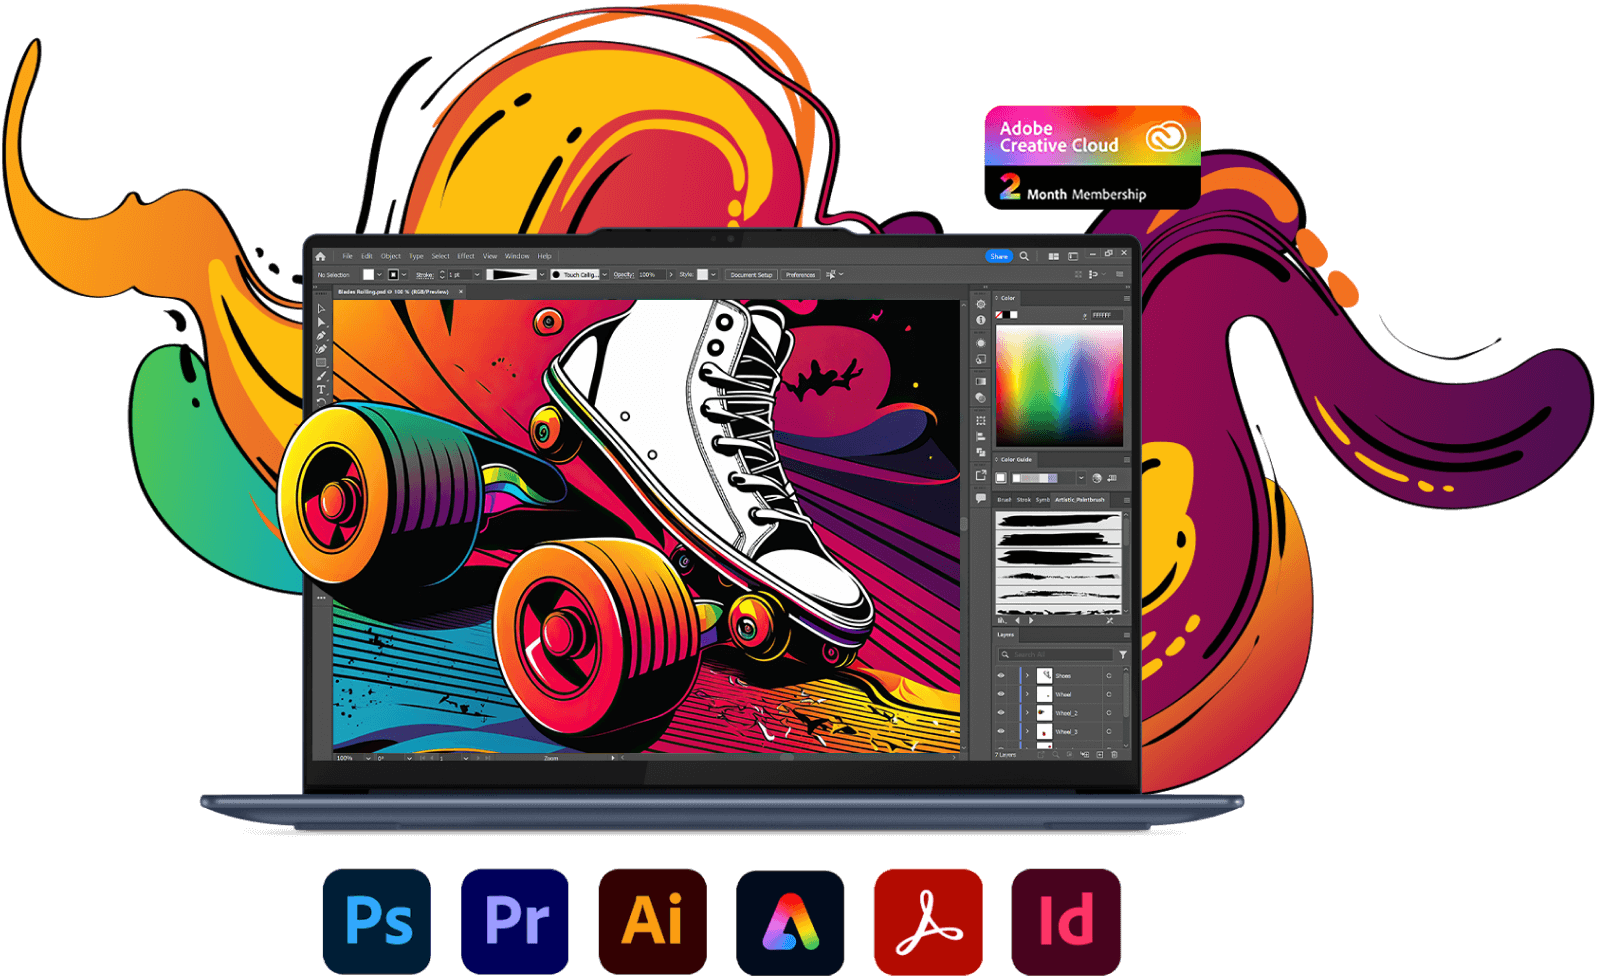
Task: Open the Asset Export panel icon
Action: (x=981, y=475)
